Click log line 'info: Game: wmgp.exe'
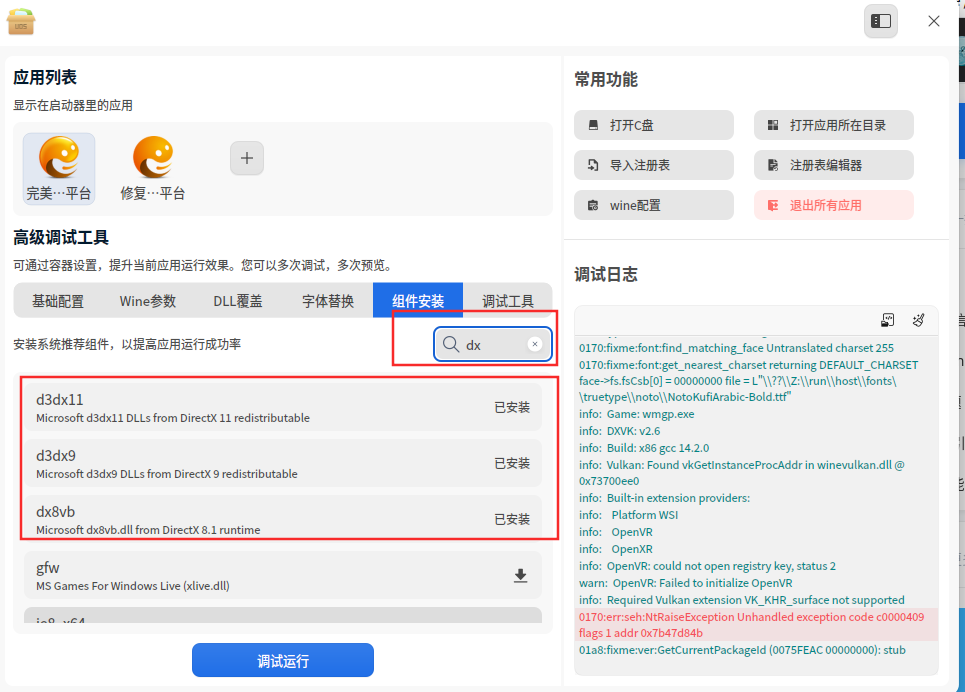Image resolution: width=965 pixels, height=692 pixels. pos(636,414)
